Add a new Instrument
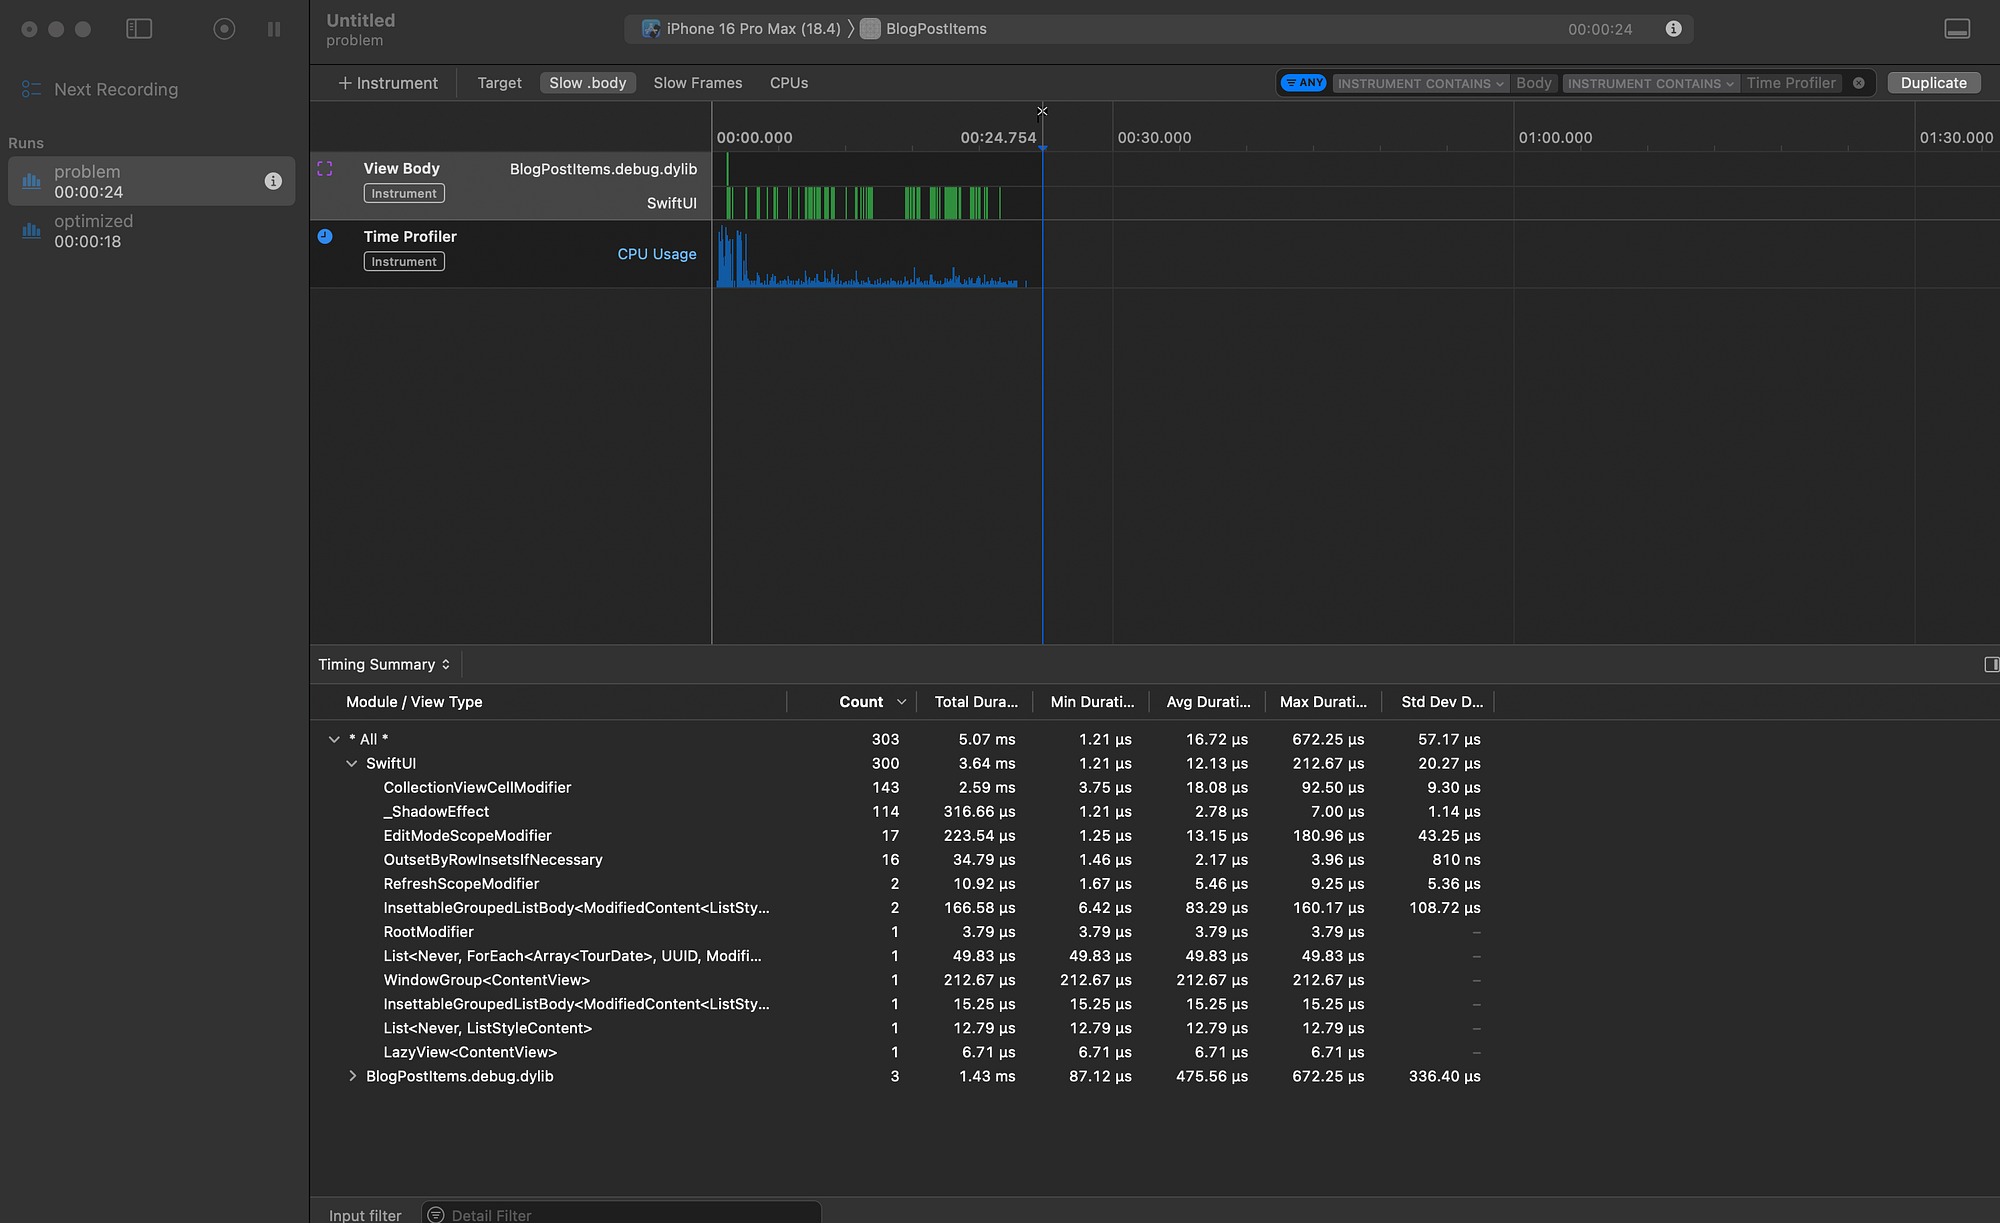 (388, 83)
